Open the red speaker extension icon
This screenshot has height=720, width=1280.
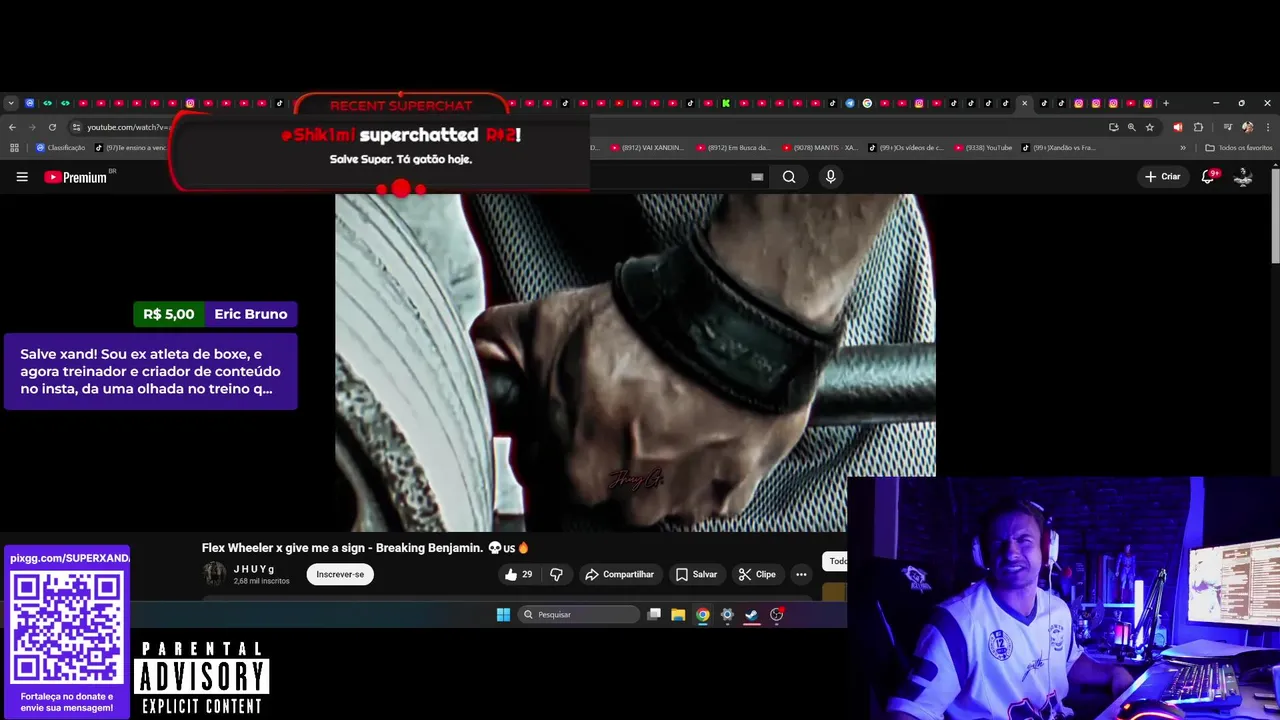pyautogui.click(x=1177, y=127)
